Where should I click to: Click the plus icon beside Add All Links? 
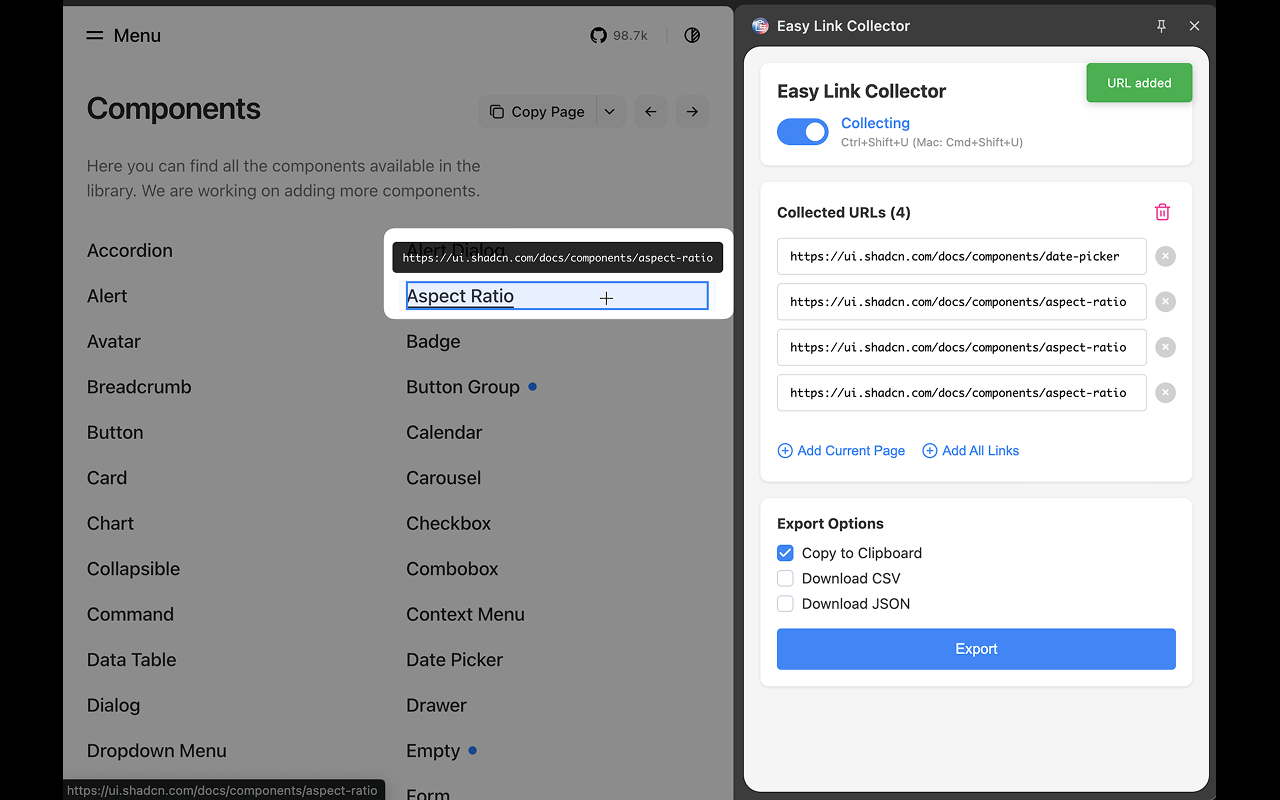click(930, 451)
